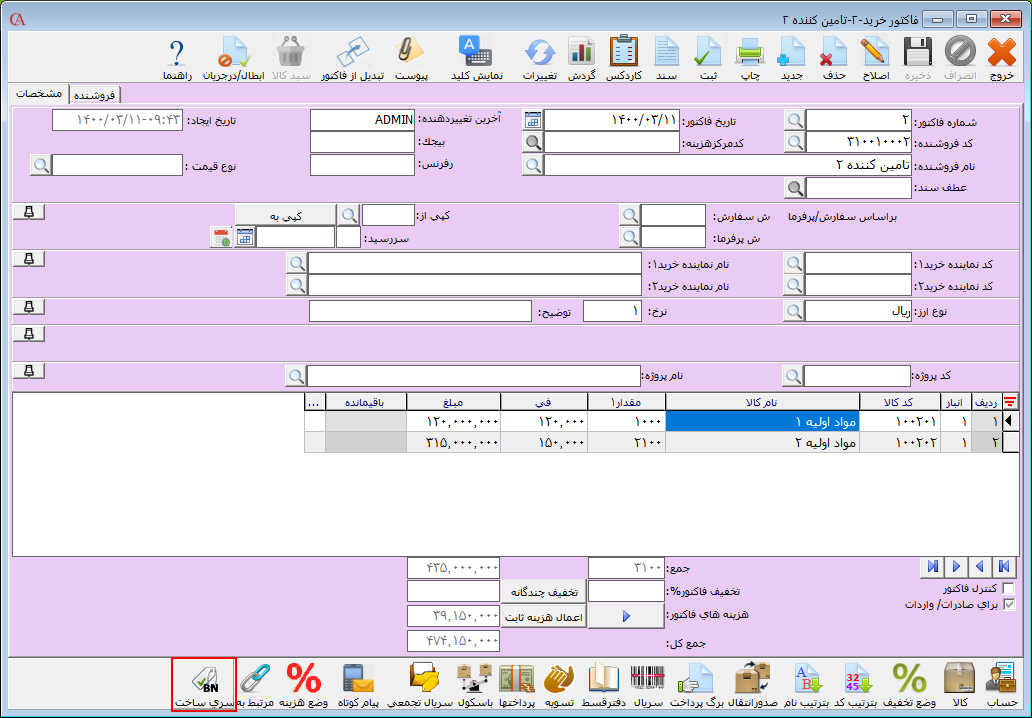
Task: Toggle the برای صادرات/ واردات checkbox
Action: pos(1008,605)
